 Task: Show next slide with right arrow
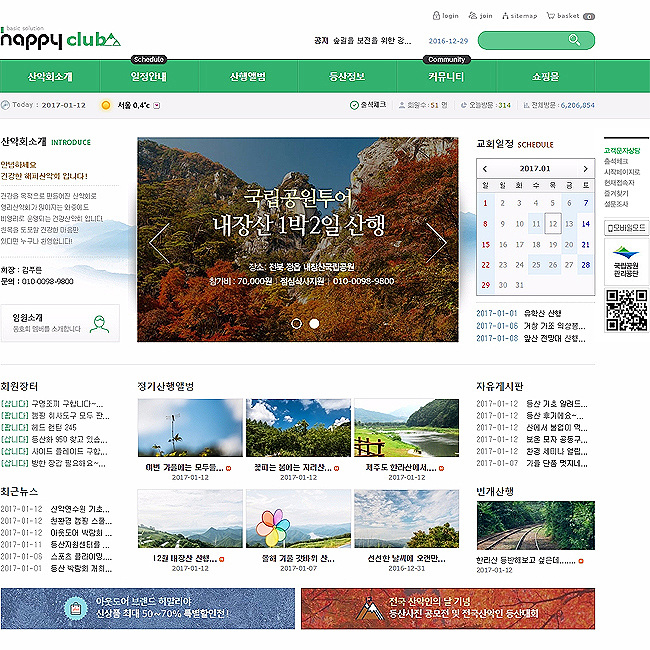click(x=436, y=243)
